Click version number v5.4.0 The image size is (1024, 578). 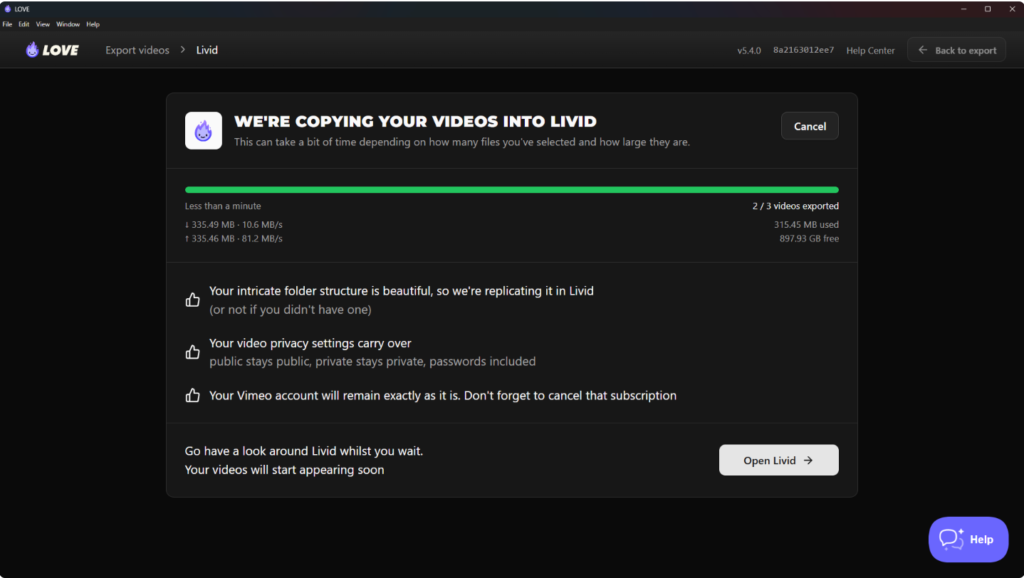coord(749,50)
